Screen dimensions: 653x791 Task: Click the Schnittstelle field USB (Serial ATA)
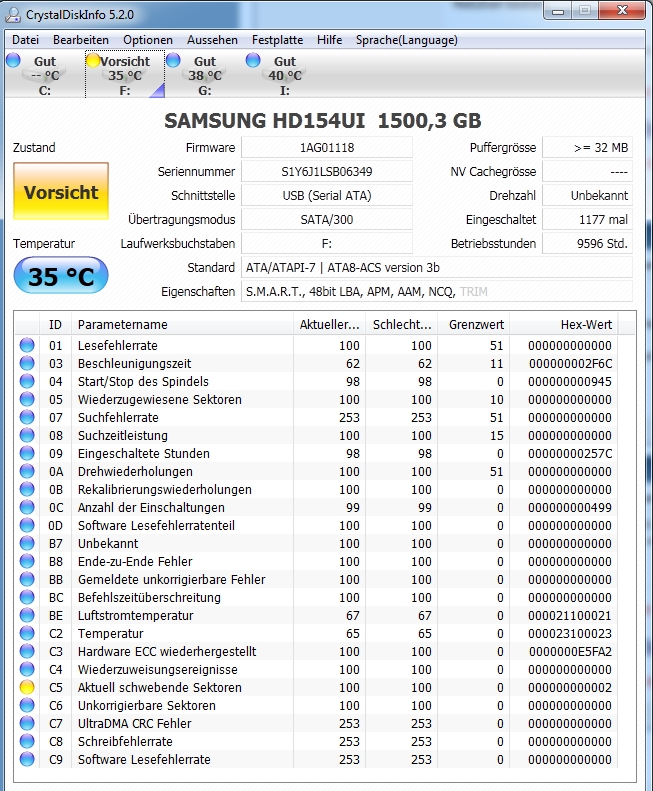click(326, 195)
